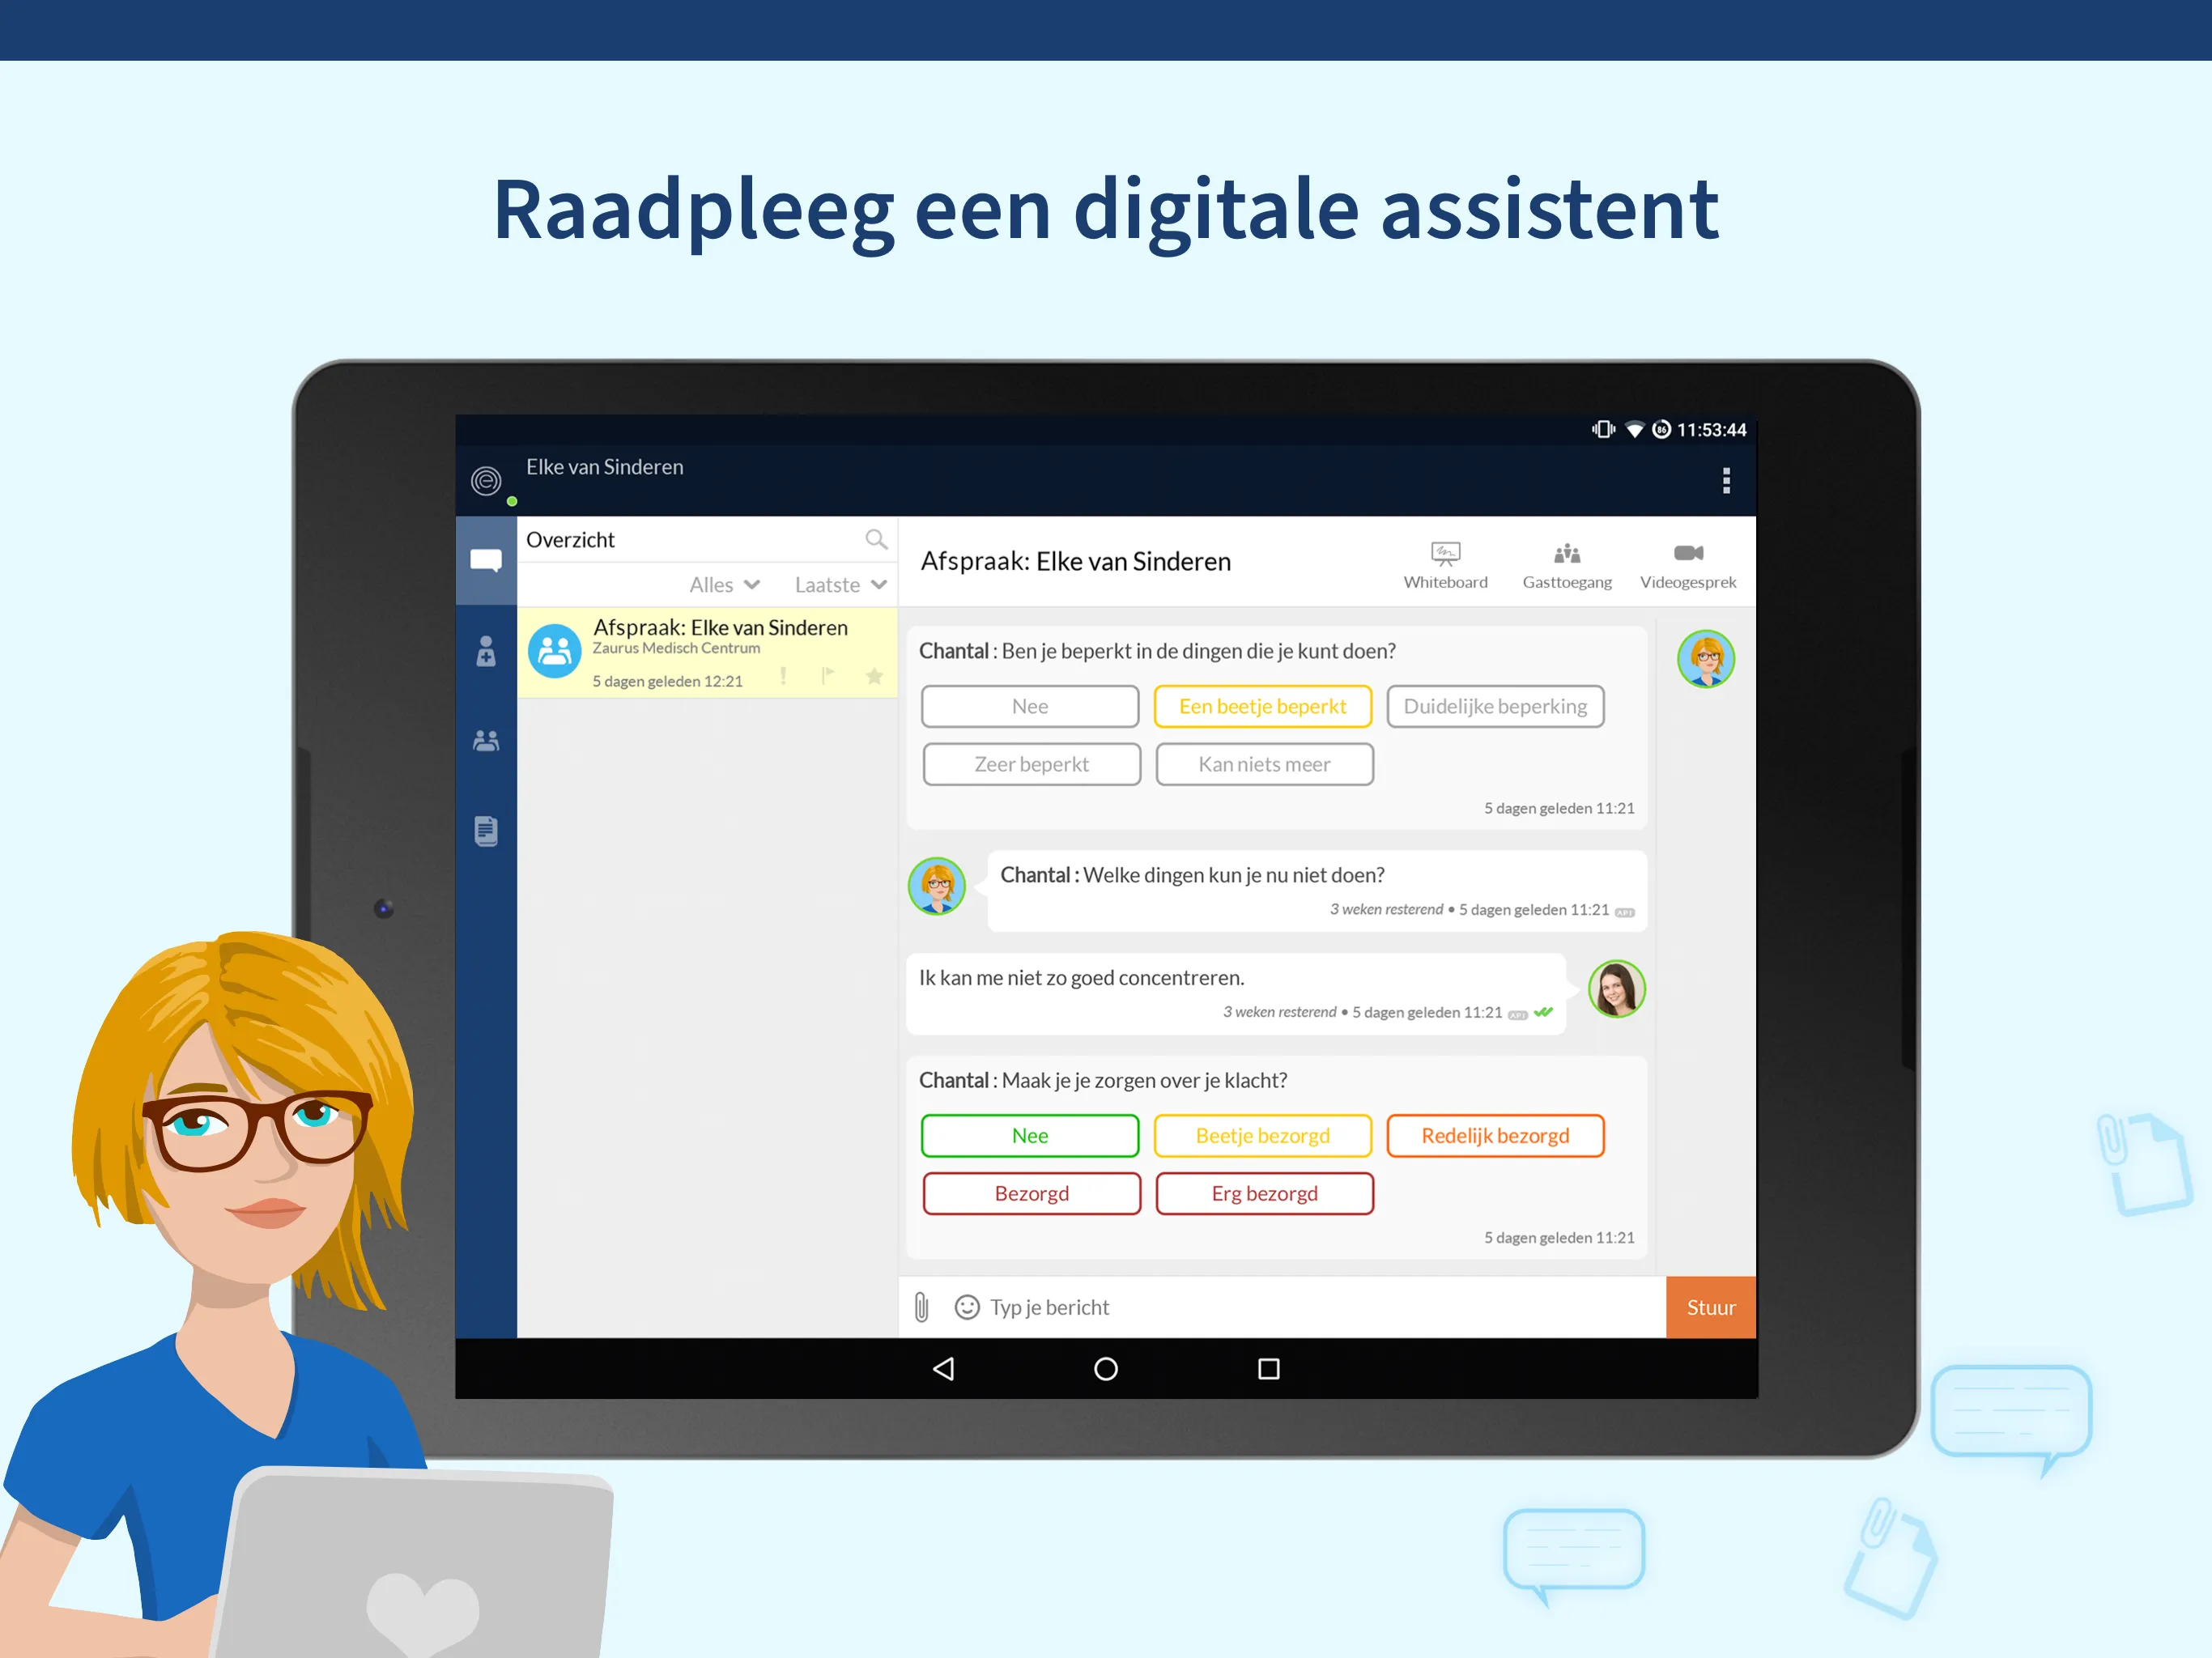Click the 'Stuur' send button
The height and width of the screenshot is (1658, 2212).
(1708, 1304)
